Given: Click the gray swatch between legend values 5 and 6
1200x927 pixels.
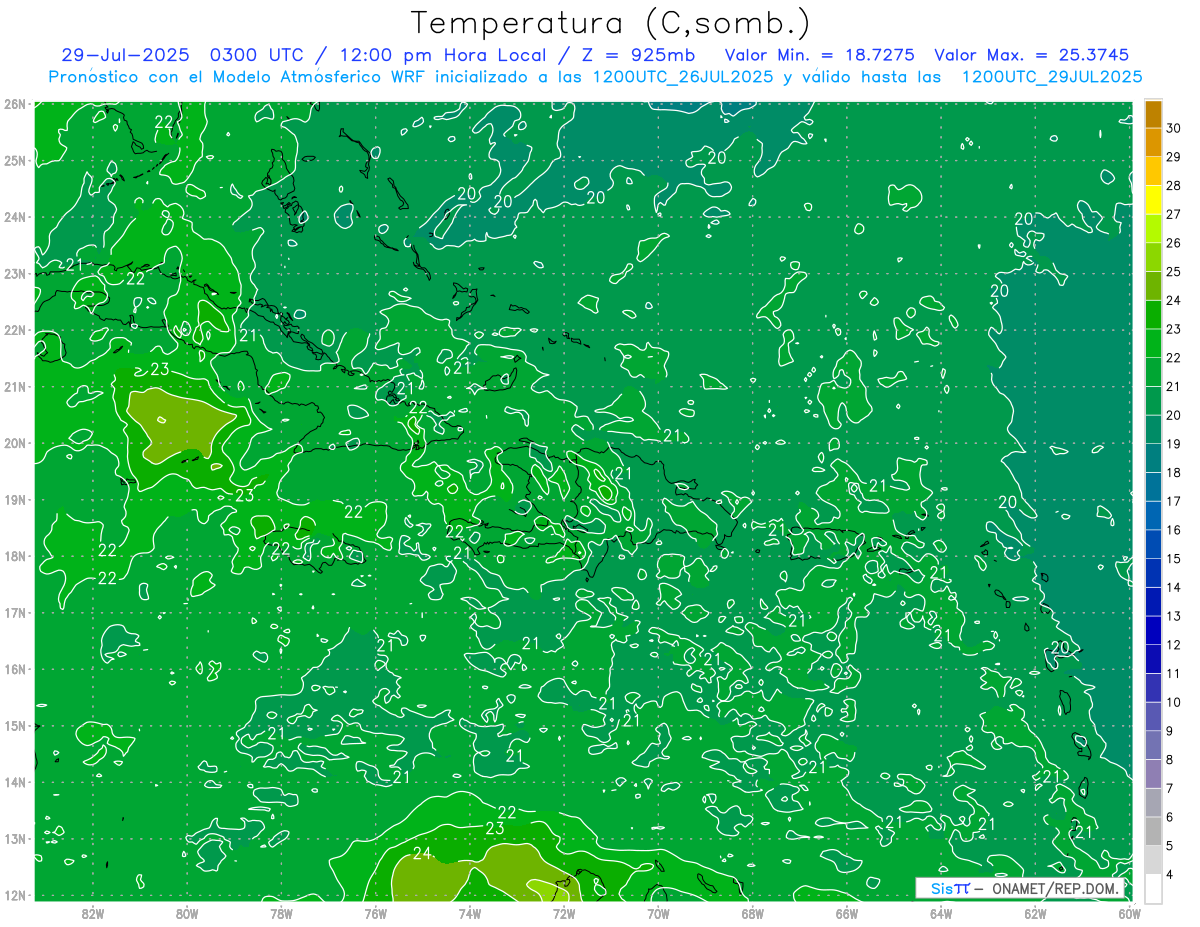Looking at the screenshot, I should click(x=1153, y=831).
